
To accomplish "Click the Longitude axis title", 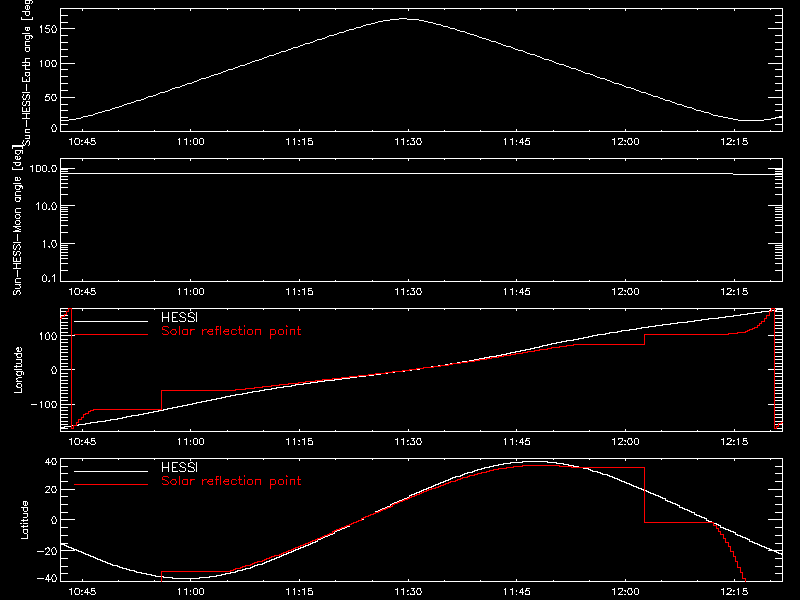I will click(18, 370).
